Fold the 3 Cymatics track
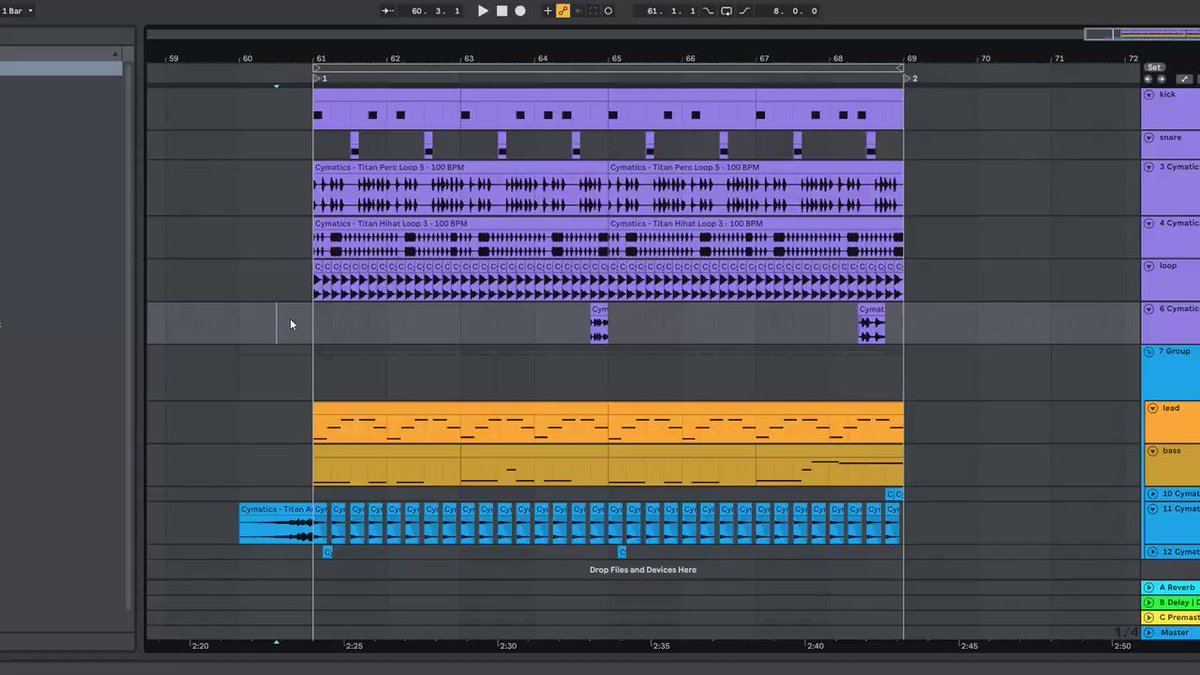 pyautogui.click(x=1149, y=167)
